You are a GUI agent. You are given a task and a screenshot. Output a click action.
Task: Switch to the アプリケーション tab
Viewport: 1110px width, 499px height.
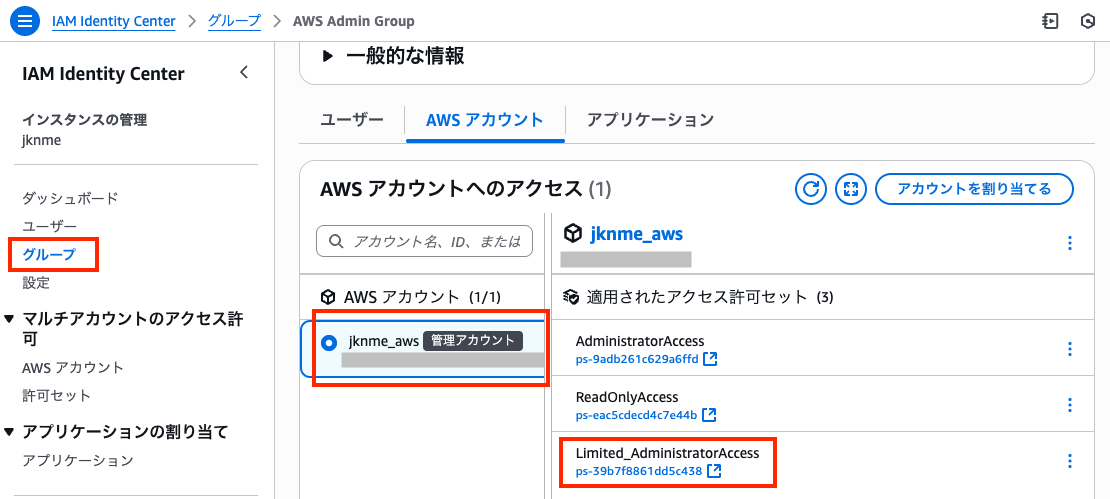tap(650, 120)
